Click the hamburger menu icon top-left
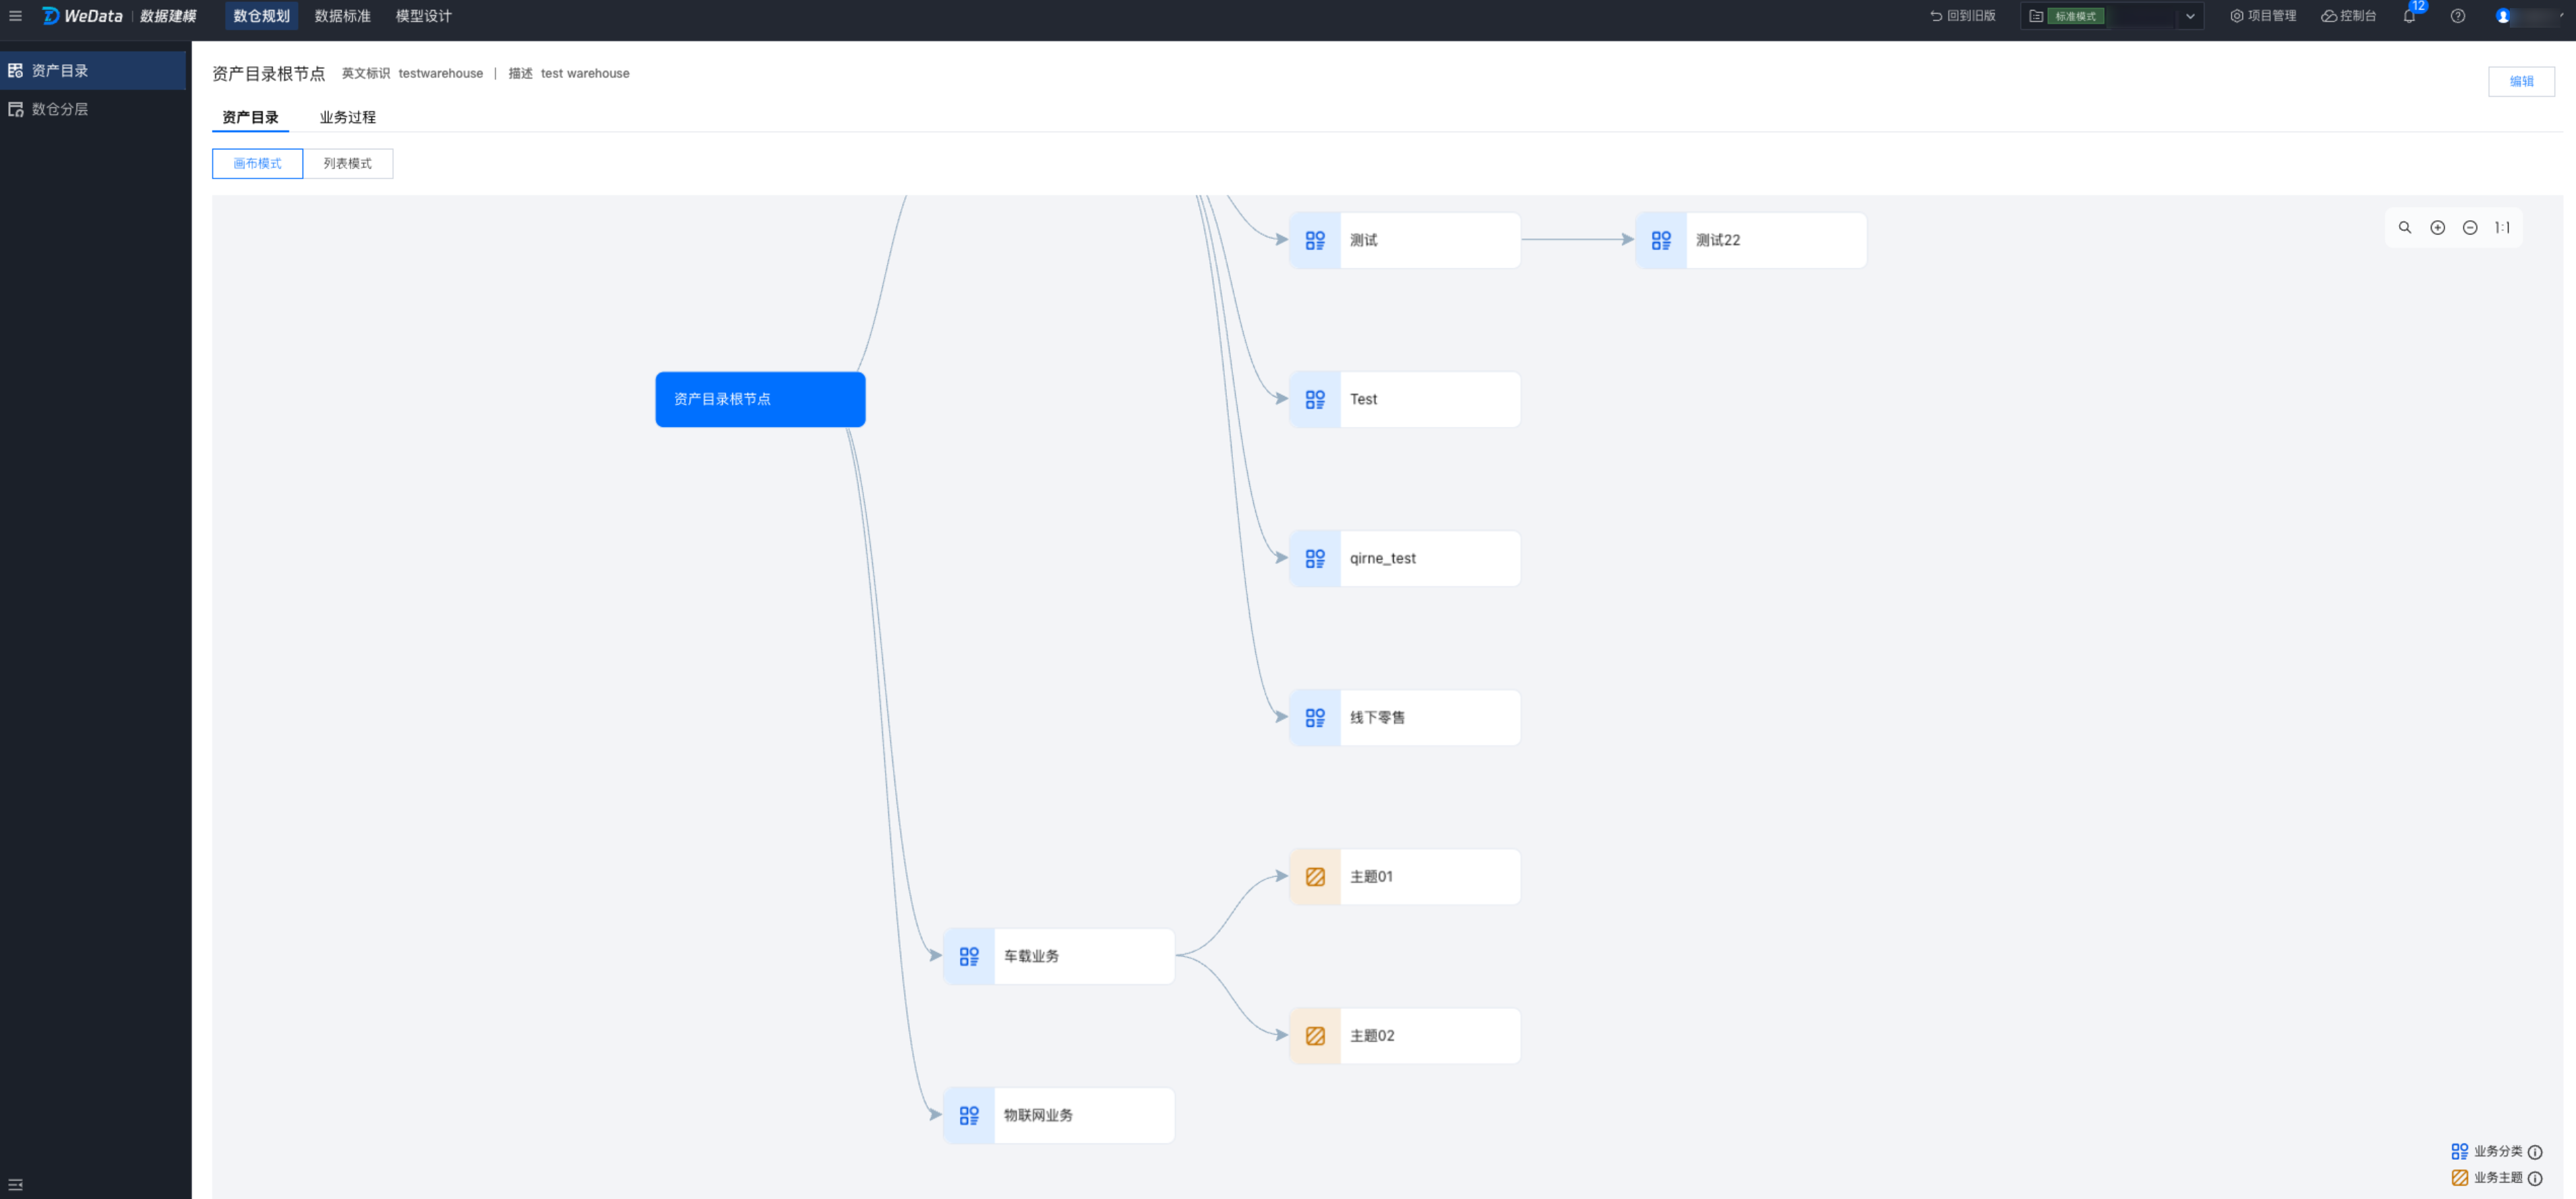This screenshot has width=2576, height=1199. point(15,16)
